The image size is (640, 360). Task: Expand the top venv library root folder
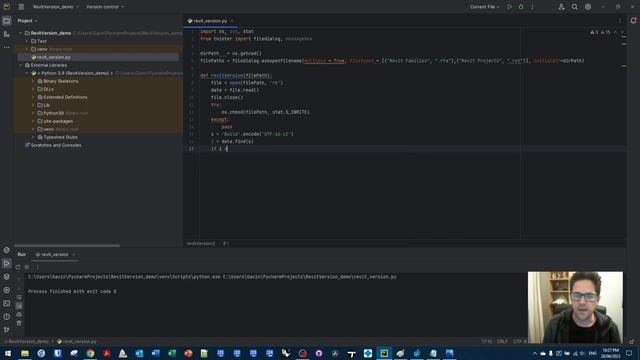point(27,49)
